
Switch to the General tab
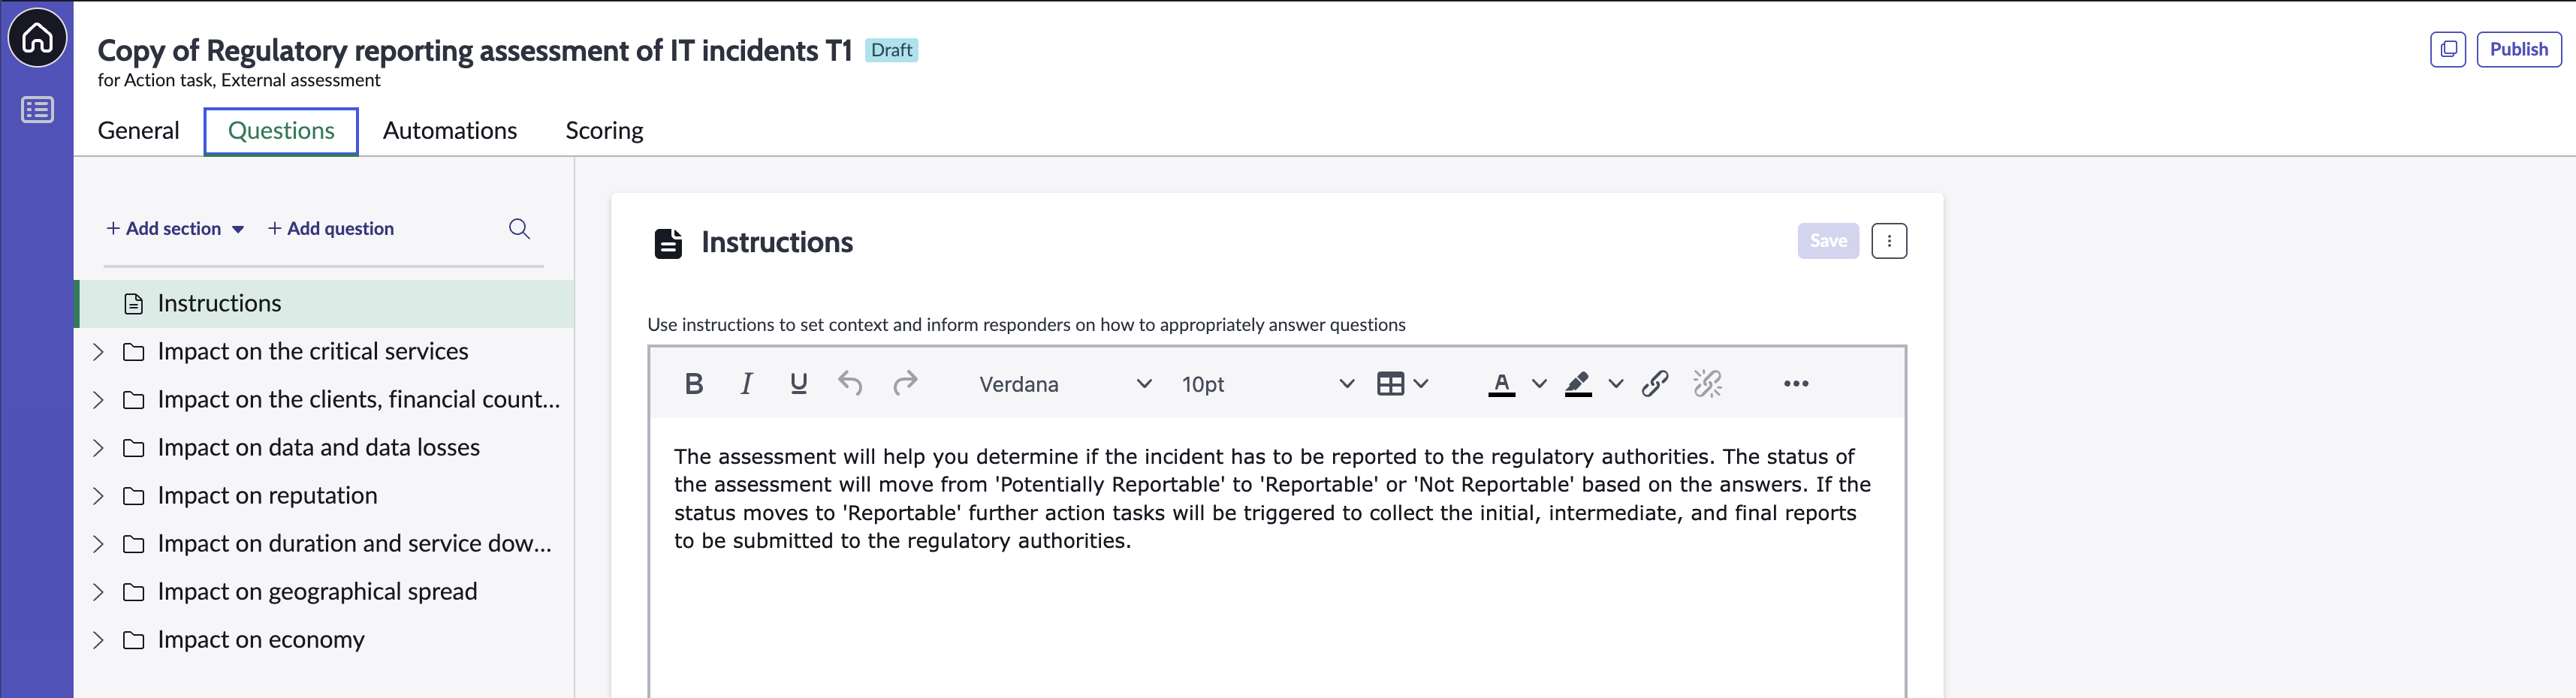138,131
